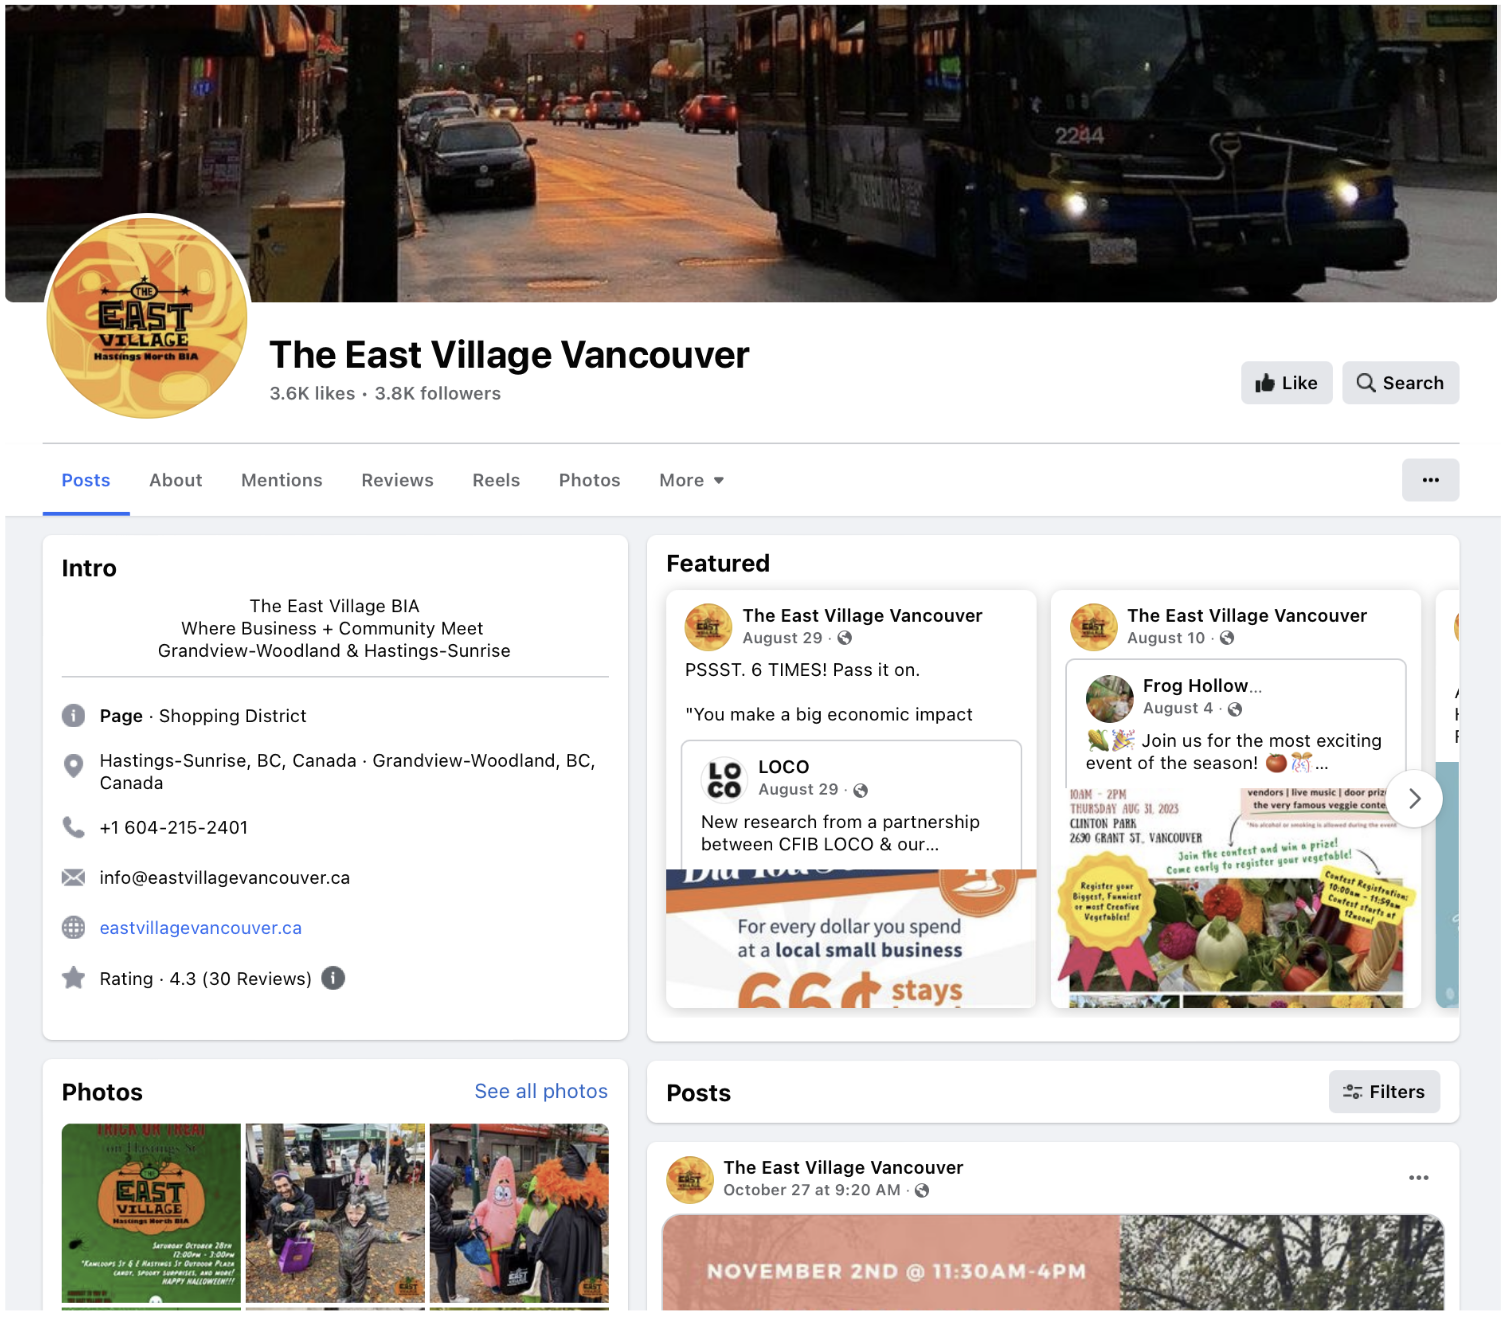Click the envelope email icon

click(x=74, y=877)
